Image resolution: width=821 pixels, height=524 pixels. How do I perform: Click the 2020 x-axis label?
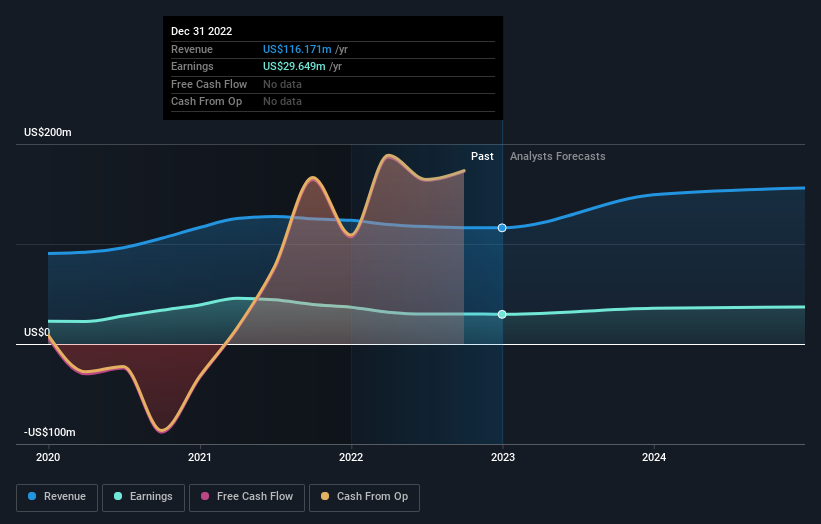[48, 458]
